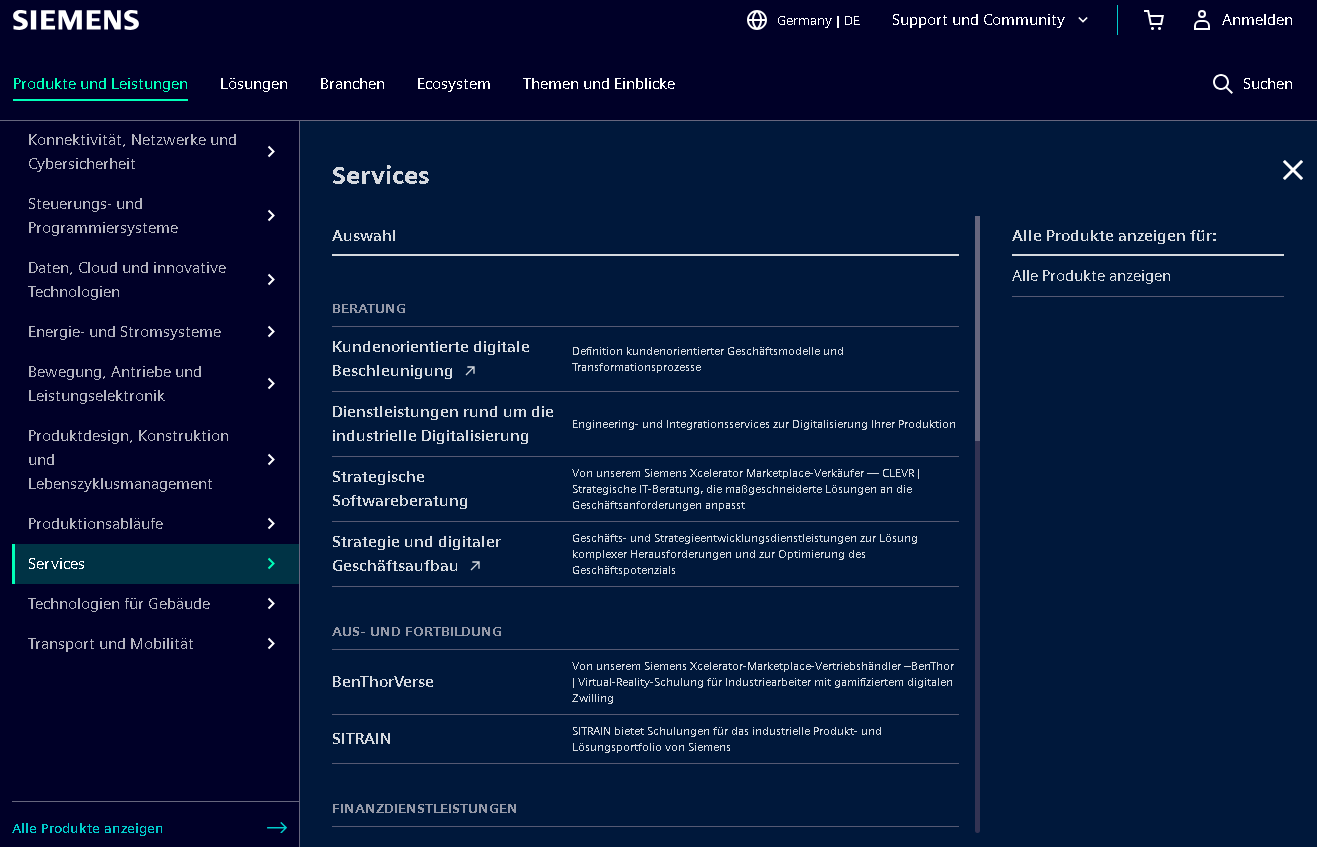
Task: Open the shopping cart icon
Action: click(1154, 20)
